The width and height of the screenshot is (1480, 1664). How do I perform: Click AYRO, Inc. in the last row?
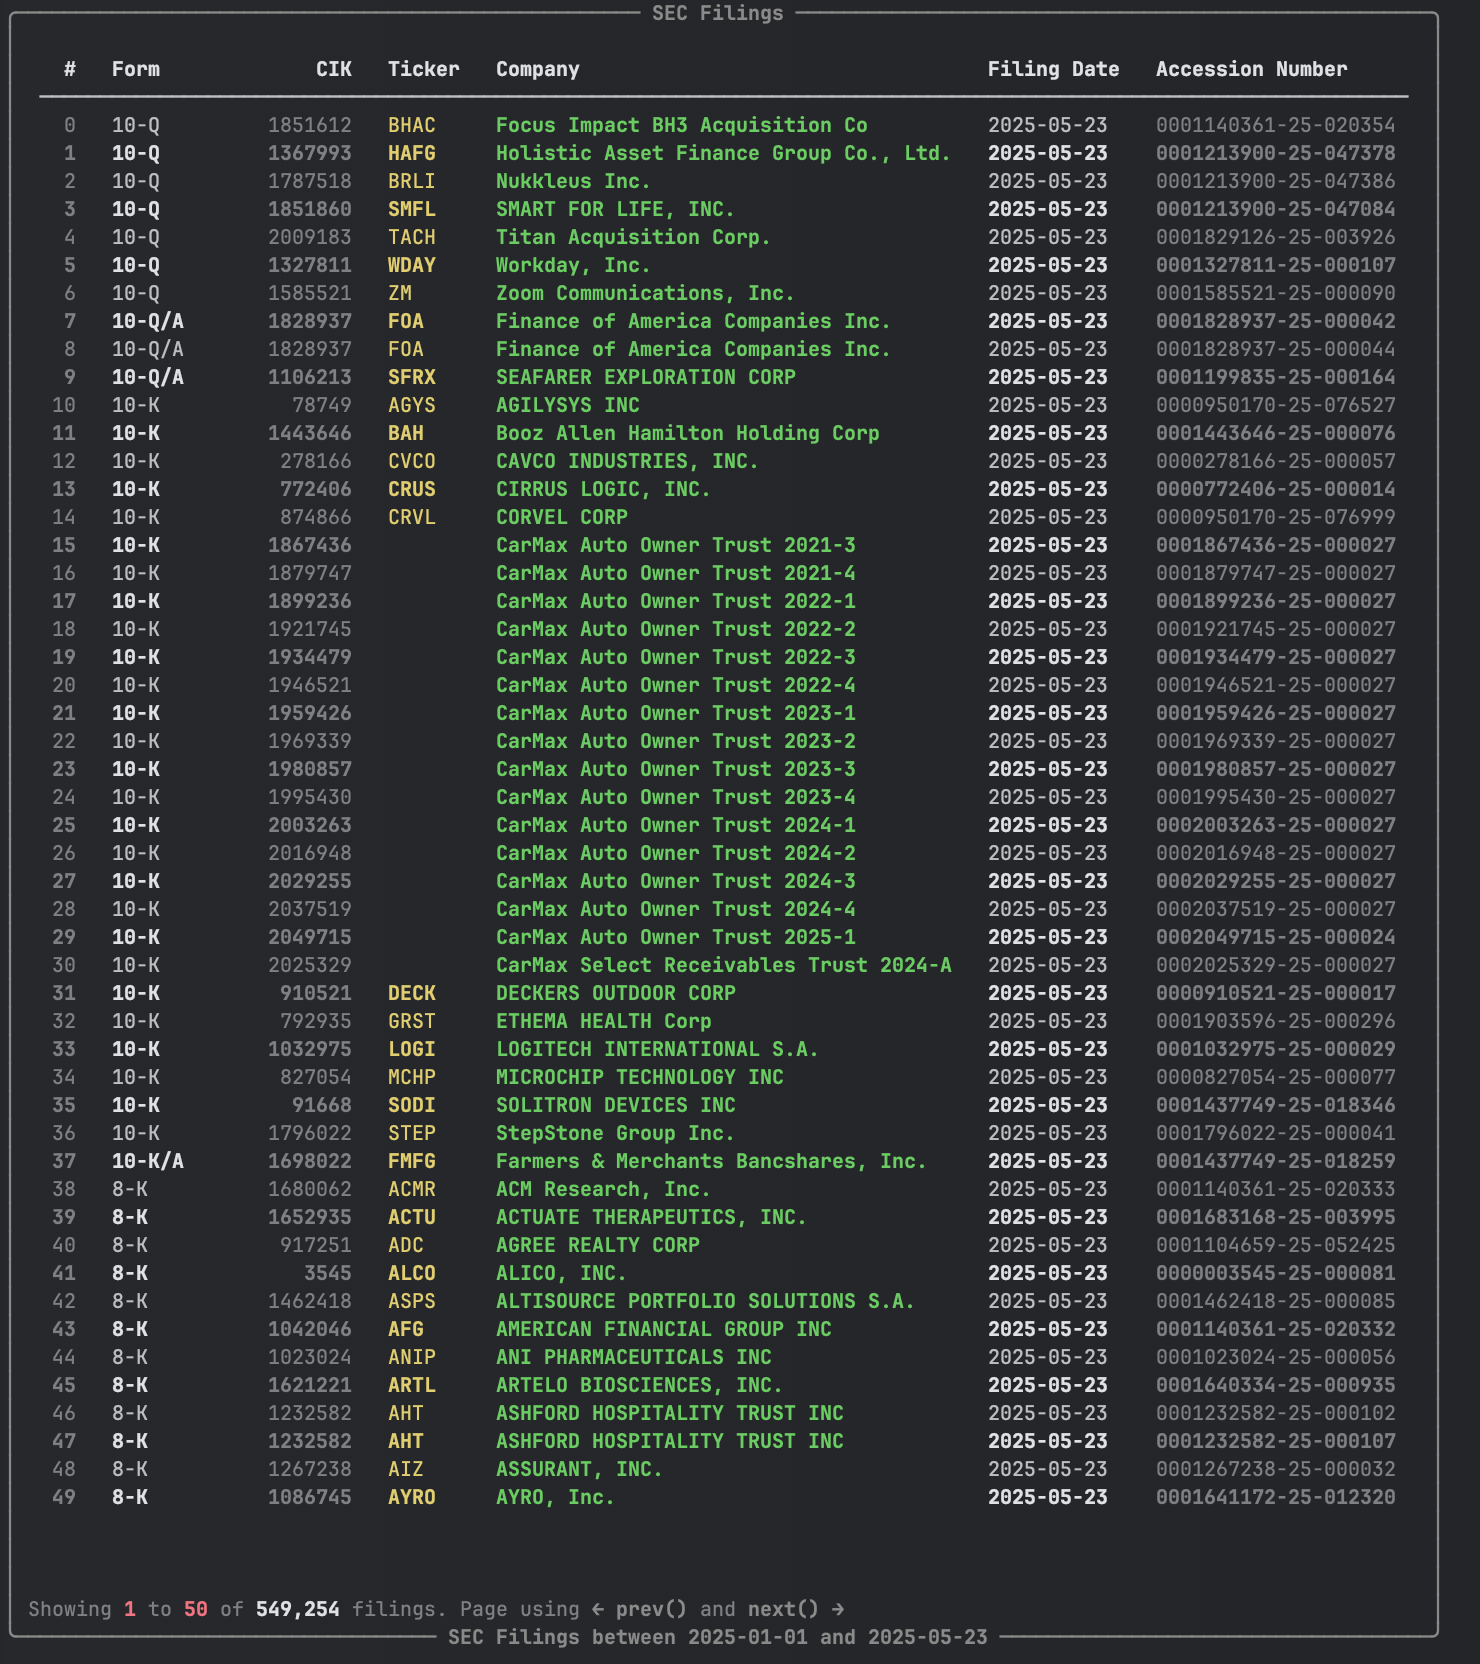[x=555, y=1497]
